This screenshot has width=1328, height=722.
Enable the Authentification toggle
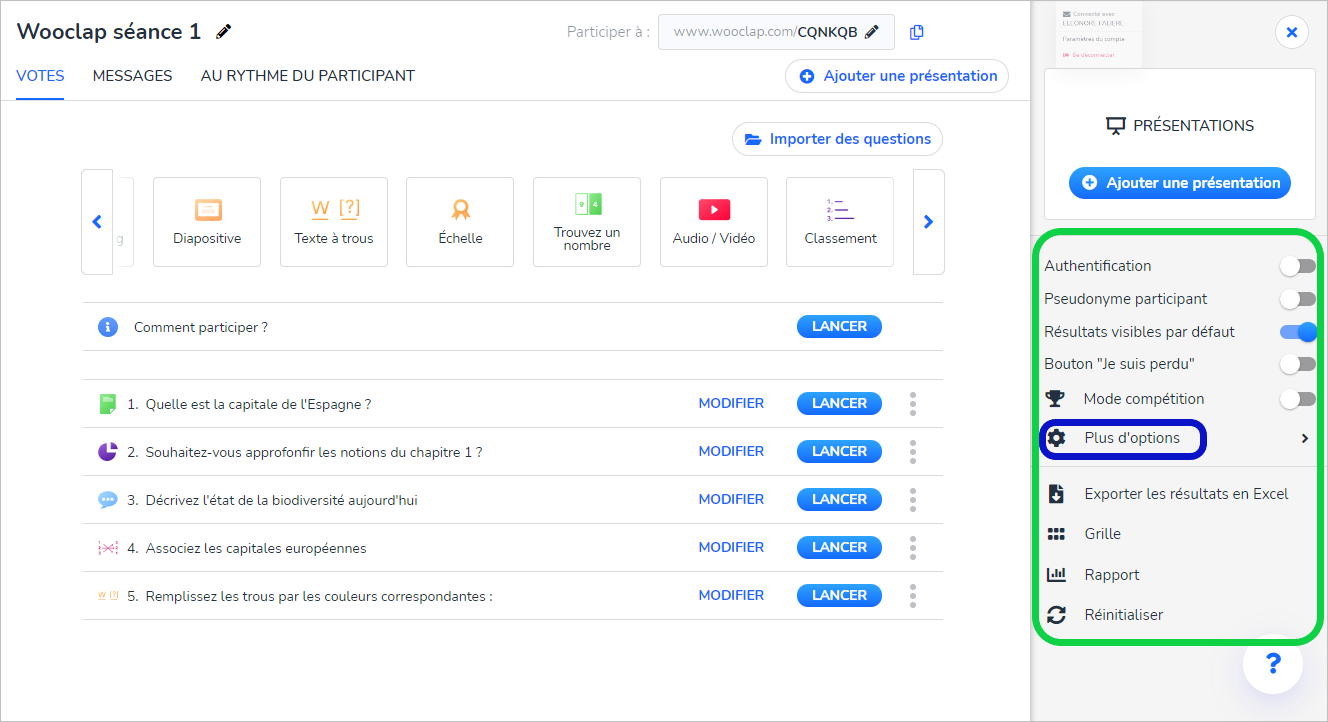pyautogui.click(x=1298, y=266)
